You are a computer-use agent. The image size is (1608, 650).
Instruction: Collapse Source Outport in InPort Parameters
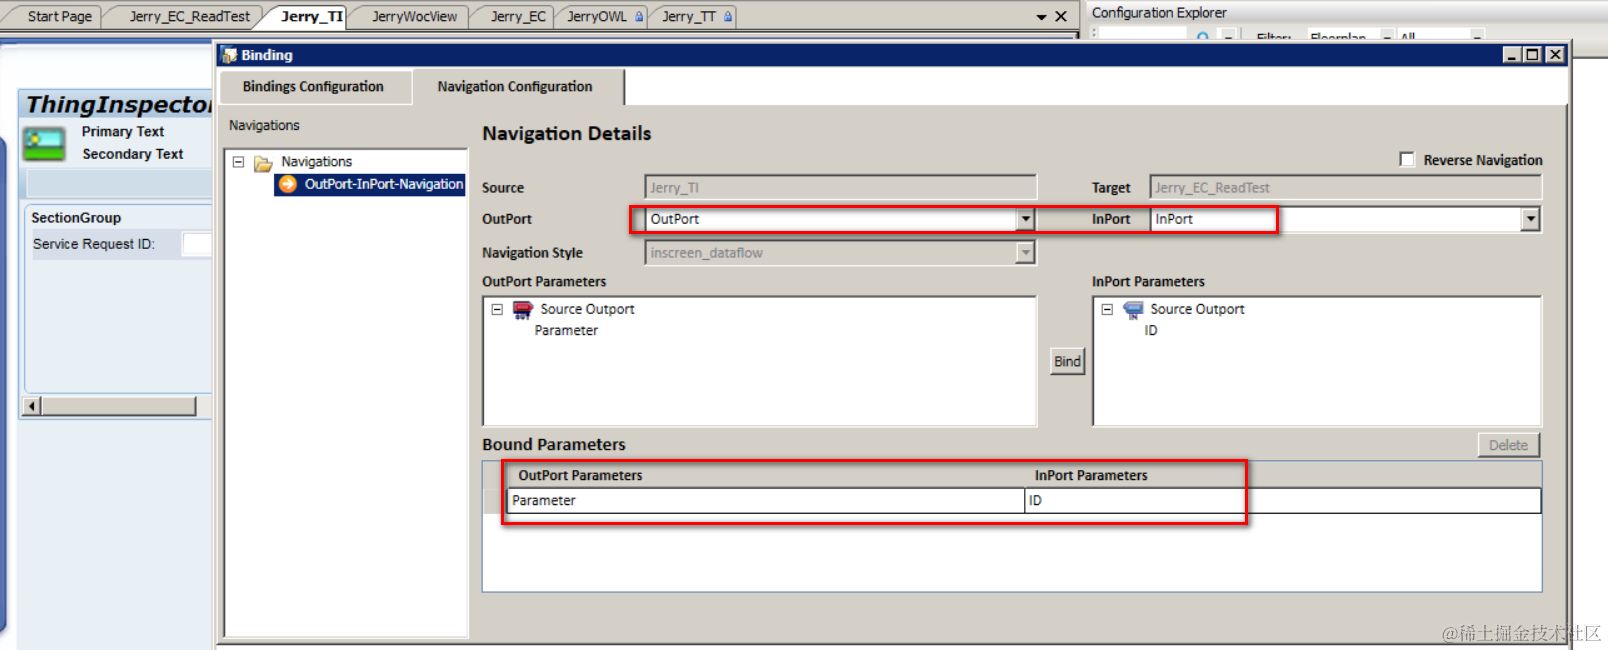[1107, 309]
